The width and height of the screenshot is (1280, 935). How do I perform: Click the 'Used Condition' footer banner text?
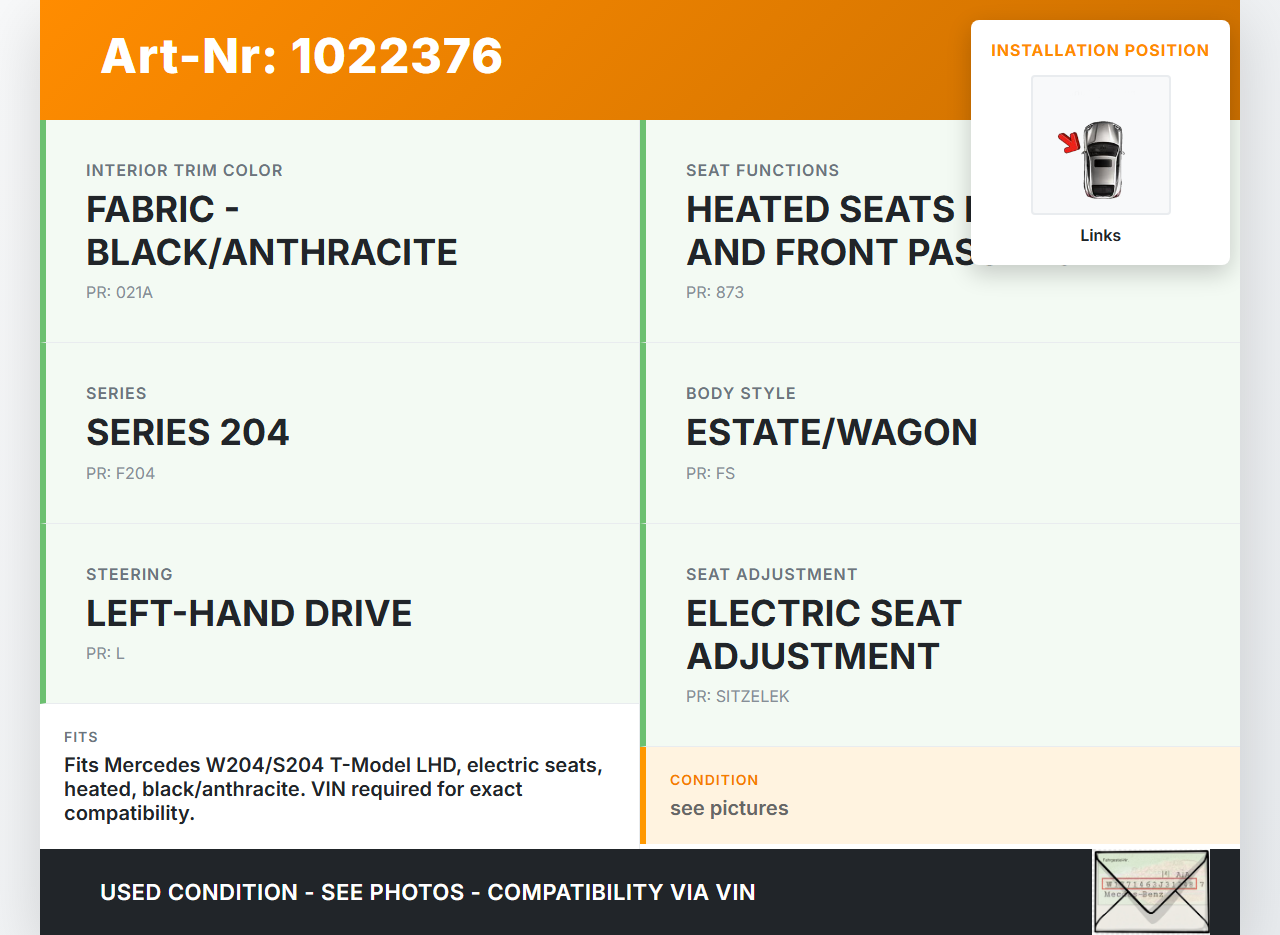[428, 892]
